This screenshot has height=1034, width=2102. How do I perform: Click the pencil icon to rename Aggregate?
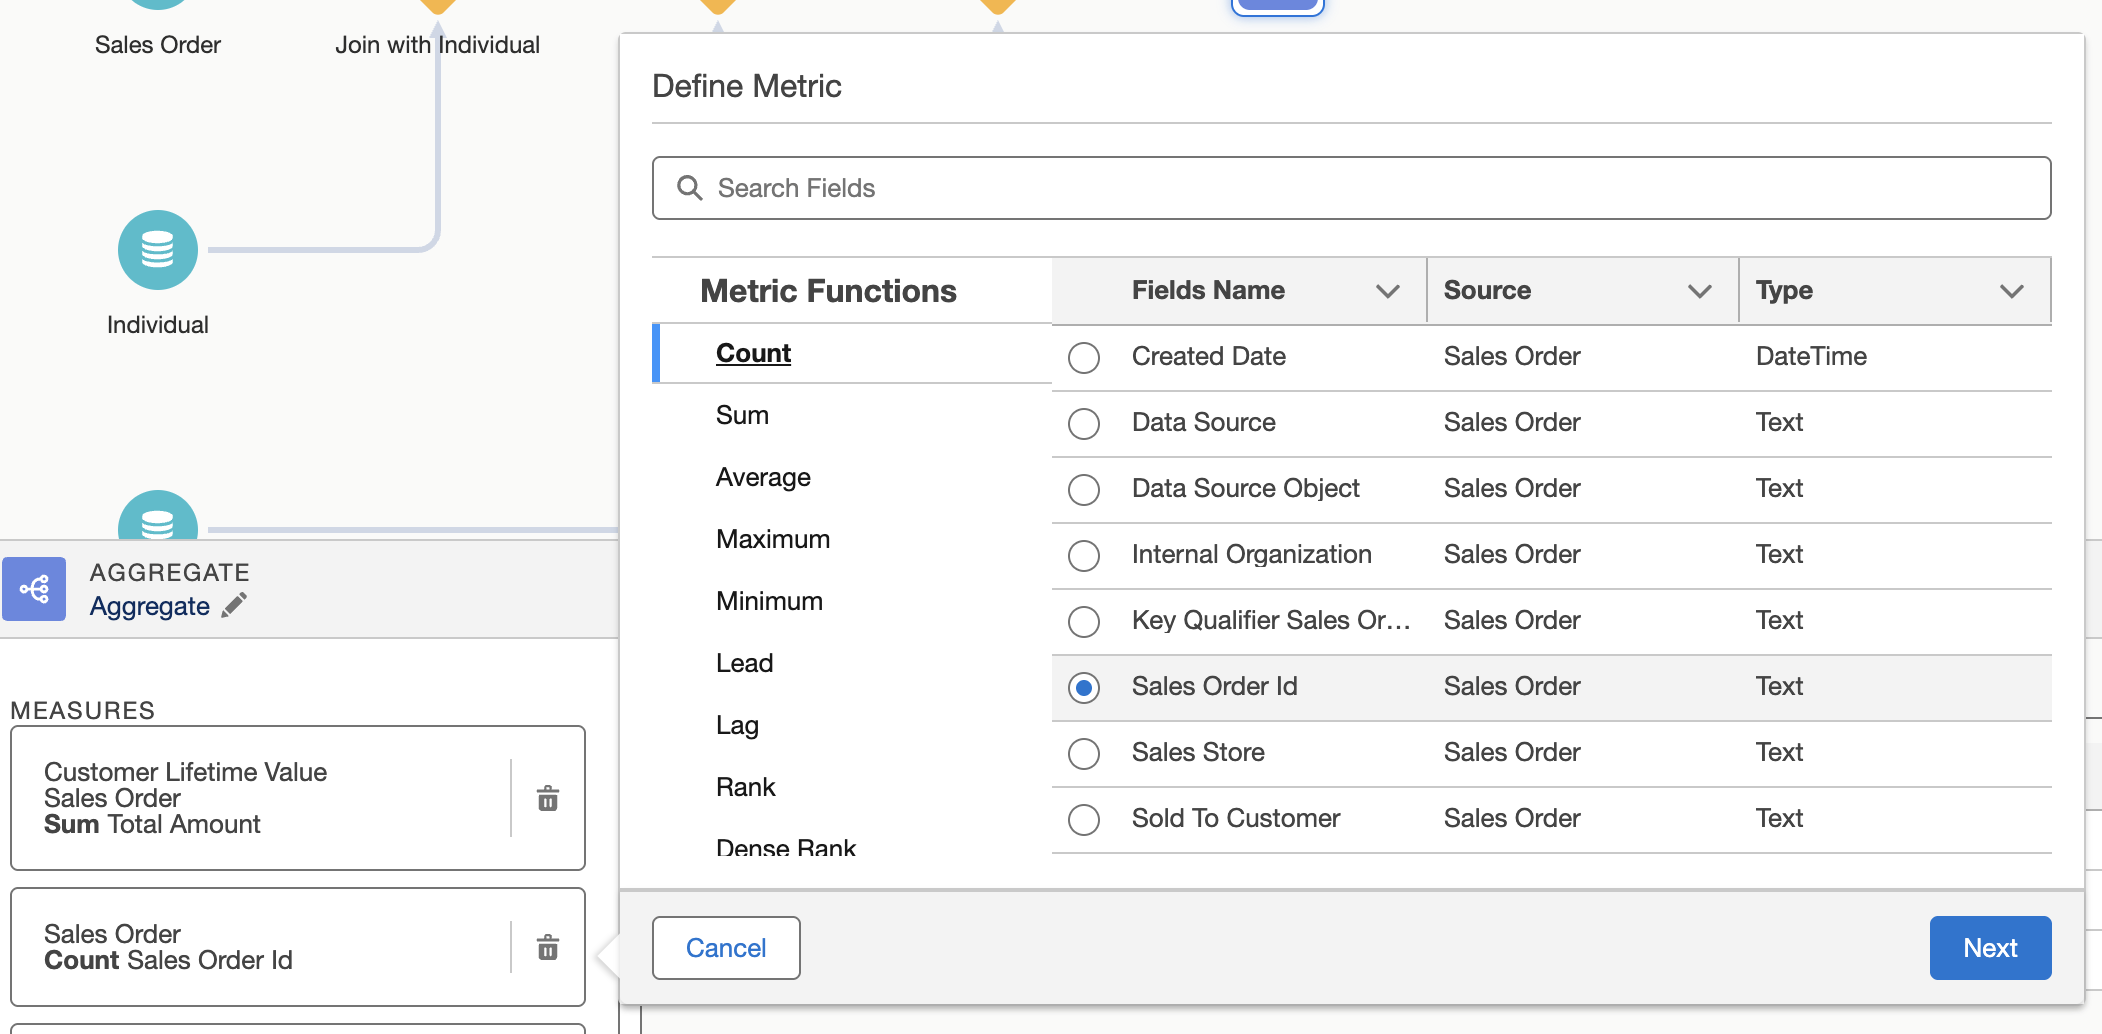[234, 606]
